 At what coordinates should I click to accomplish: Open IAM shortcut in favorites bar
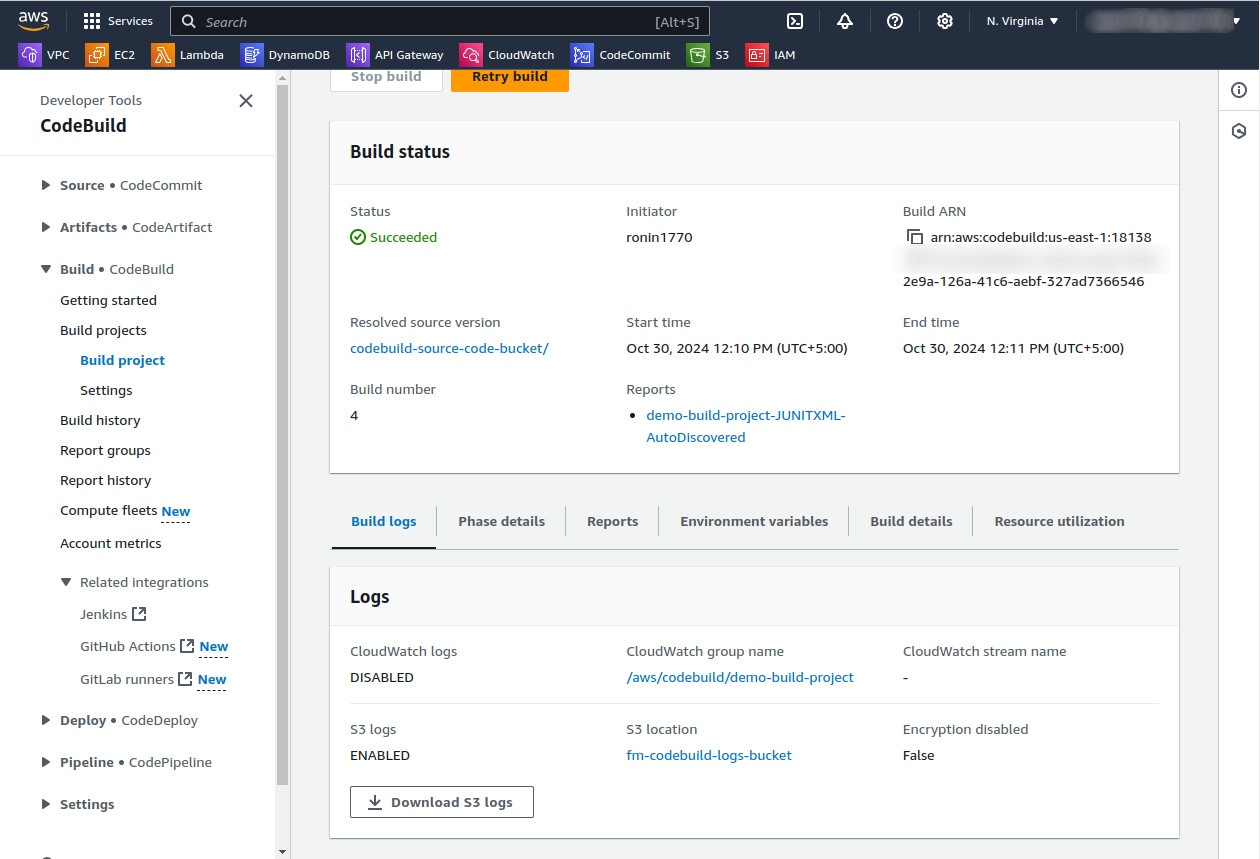click(x=771, y=55)
